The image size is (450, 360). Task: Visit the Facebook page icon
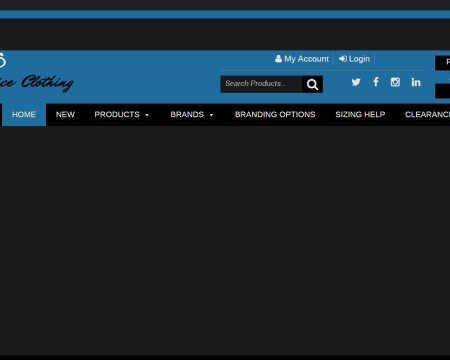[376, 82]
